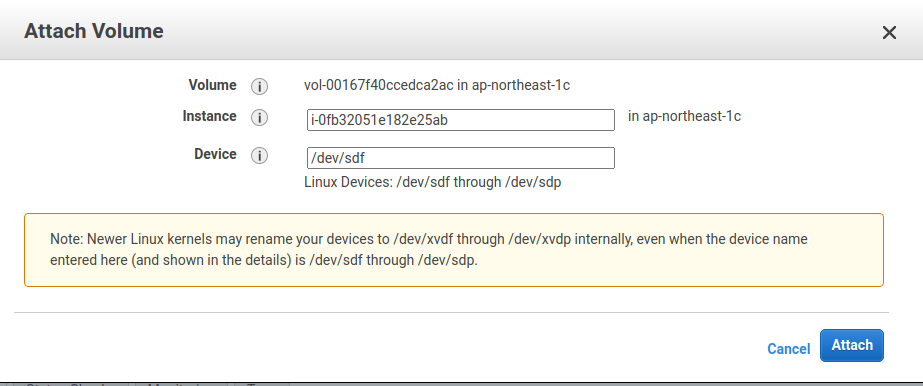Screen dimensions: 923x386
Task: Click the Instance ID input field
Action: click(461, 120)
